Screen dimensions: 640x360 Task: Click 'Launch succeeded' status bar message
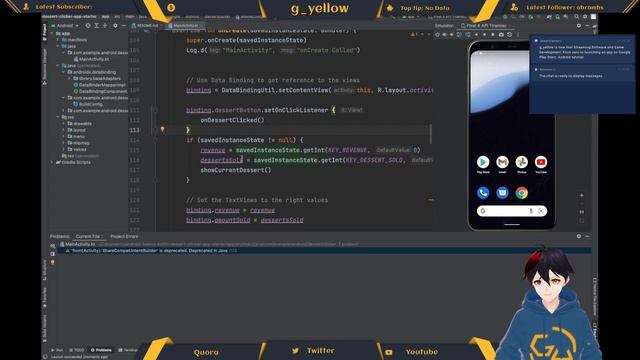pos(80,357)
